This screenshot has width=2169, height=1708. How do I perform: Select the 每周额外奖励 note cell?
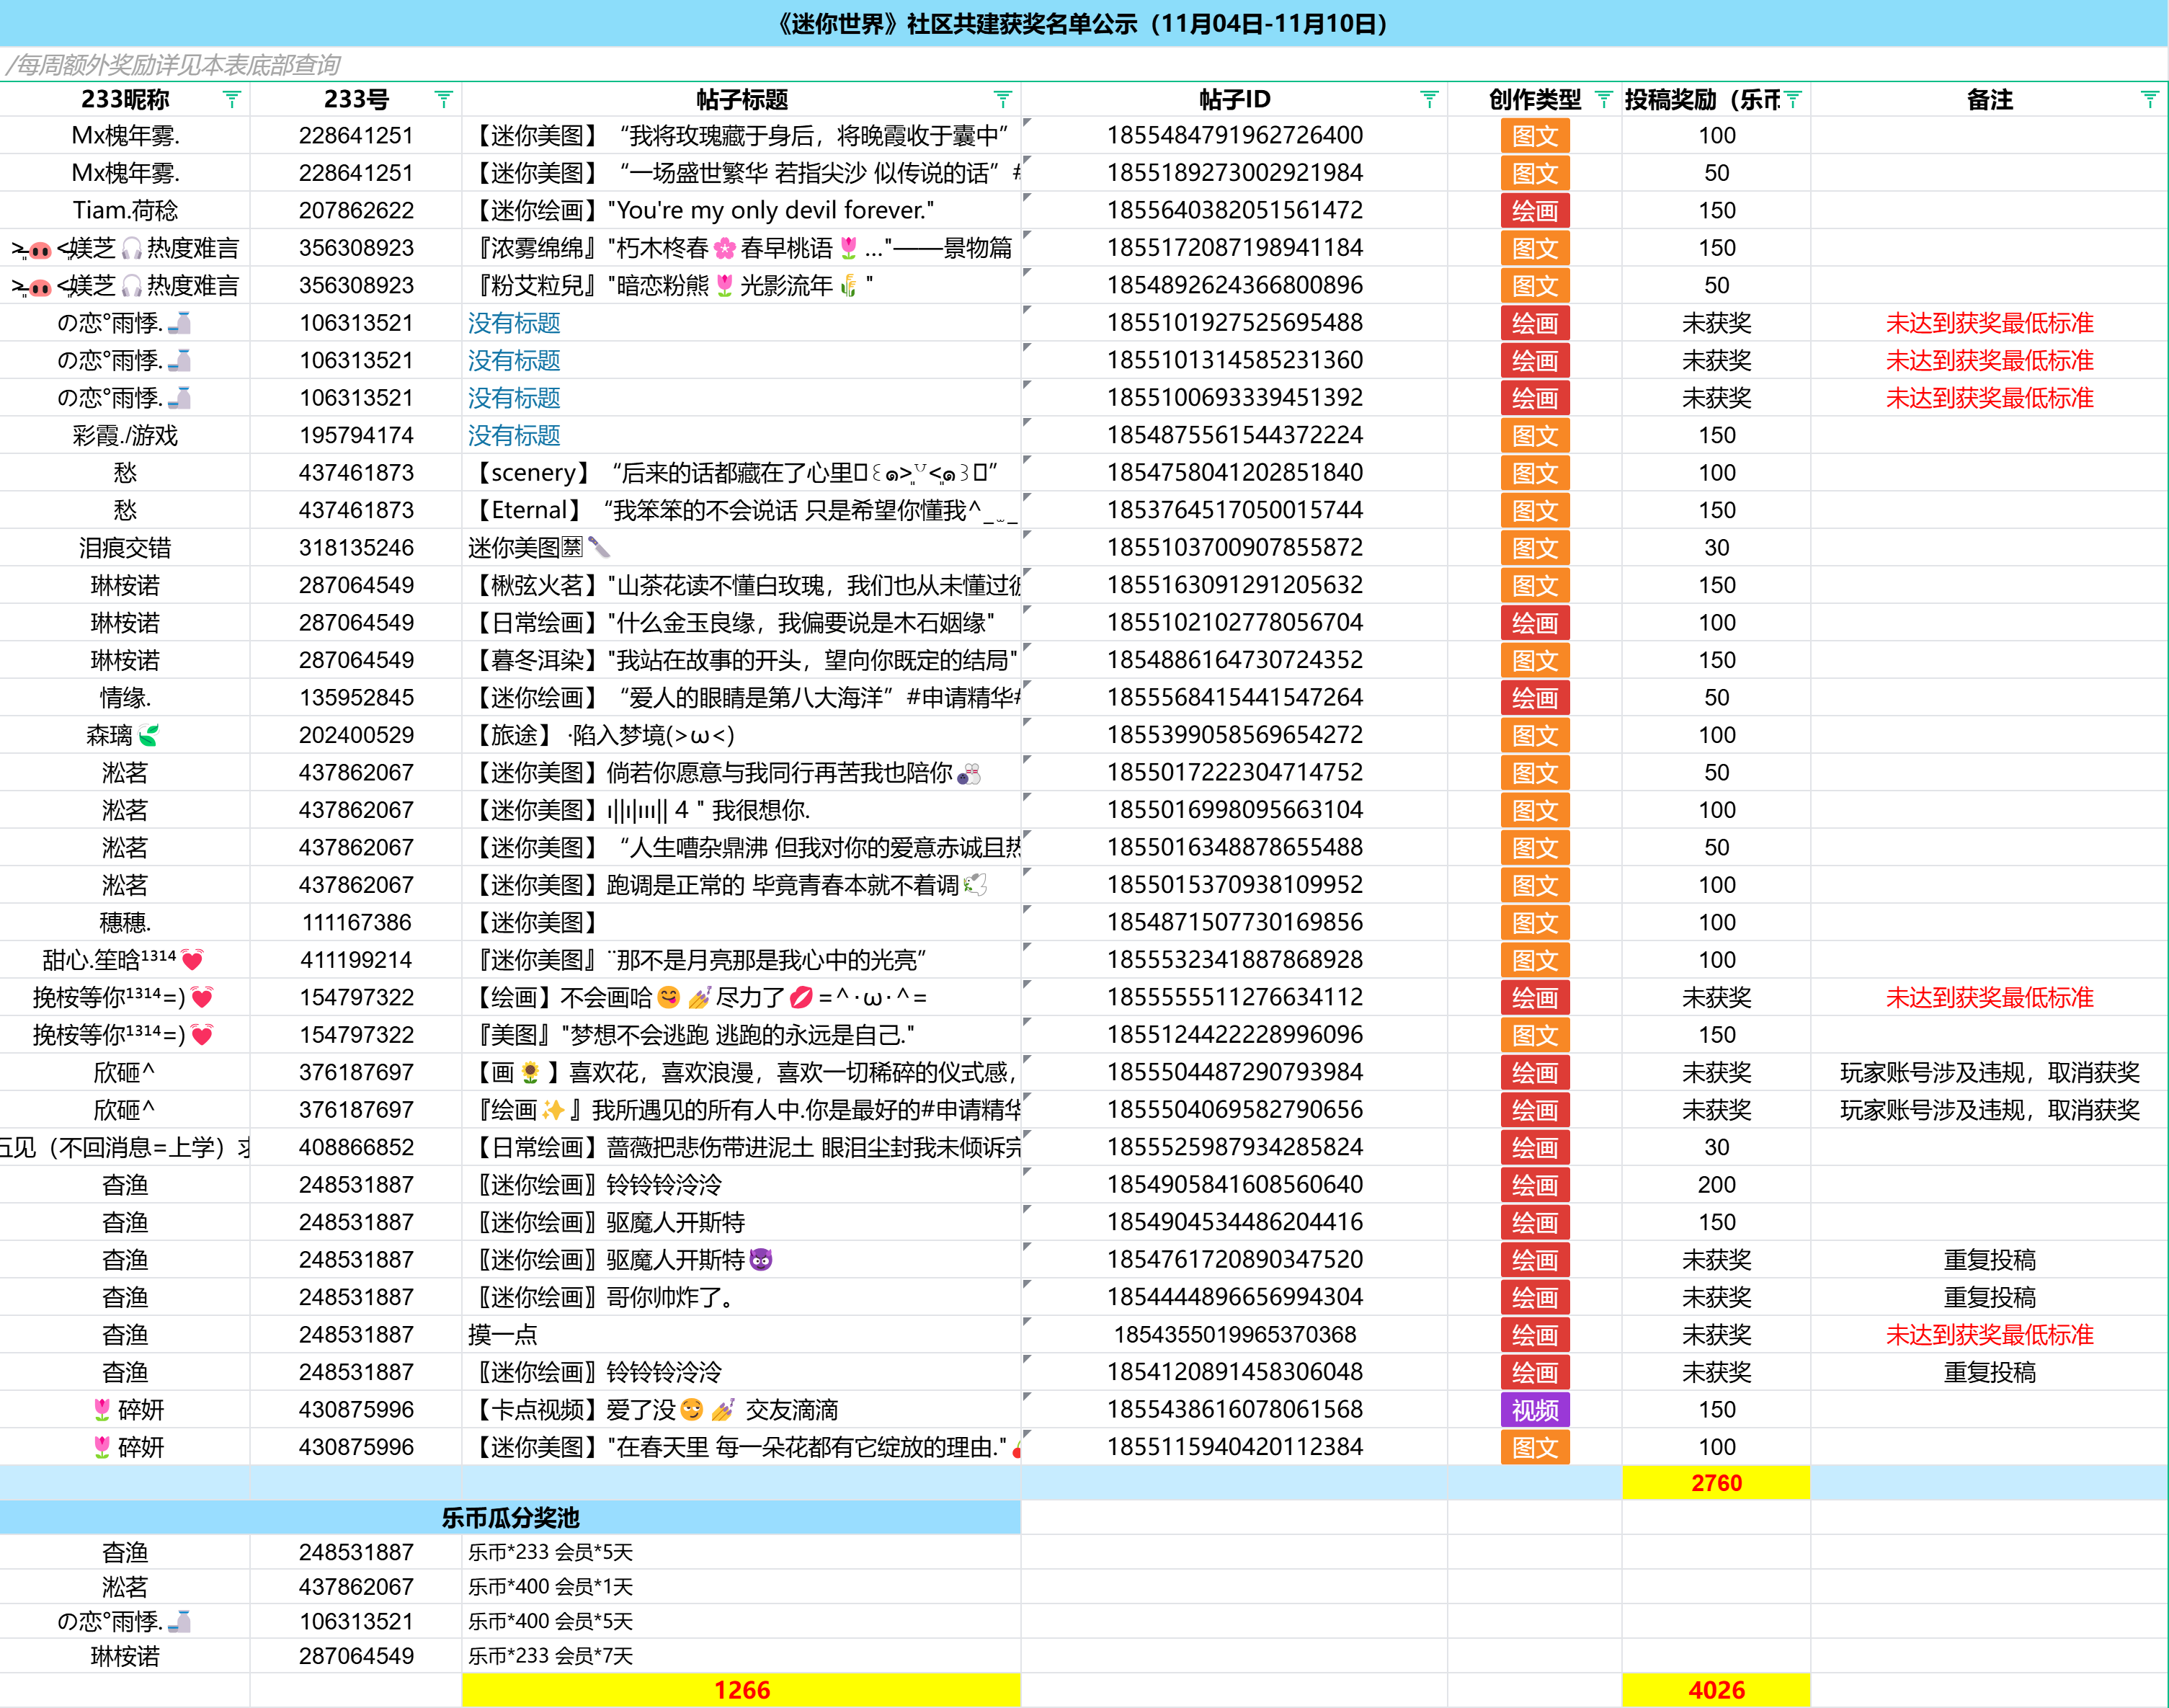174,65
